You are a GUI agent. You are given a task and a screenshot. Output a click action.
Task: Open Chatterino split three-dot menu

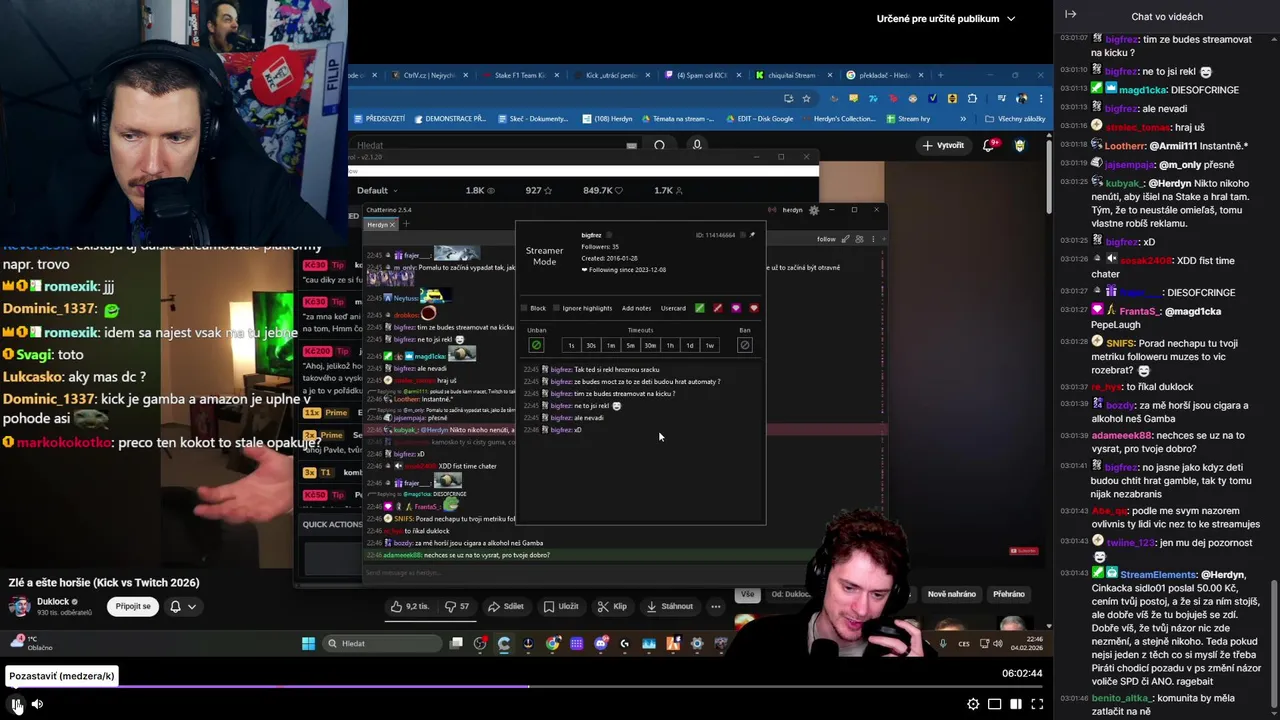coord(873,239)
